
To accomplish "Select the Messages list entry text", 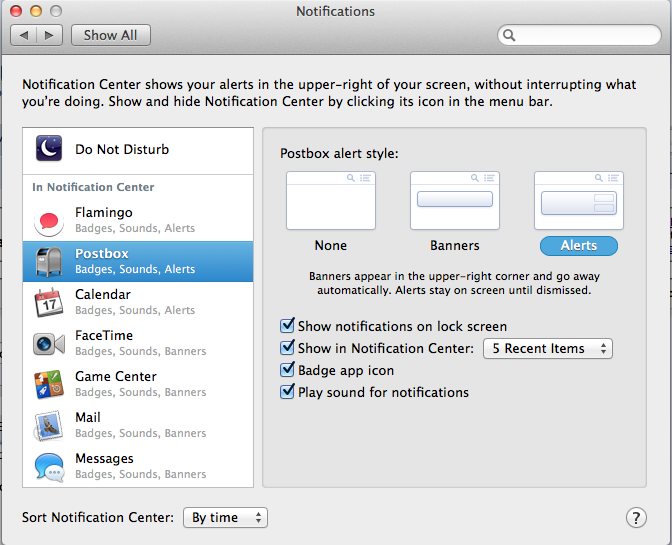I will [x=104, y=458].
